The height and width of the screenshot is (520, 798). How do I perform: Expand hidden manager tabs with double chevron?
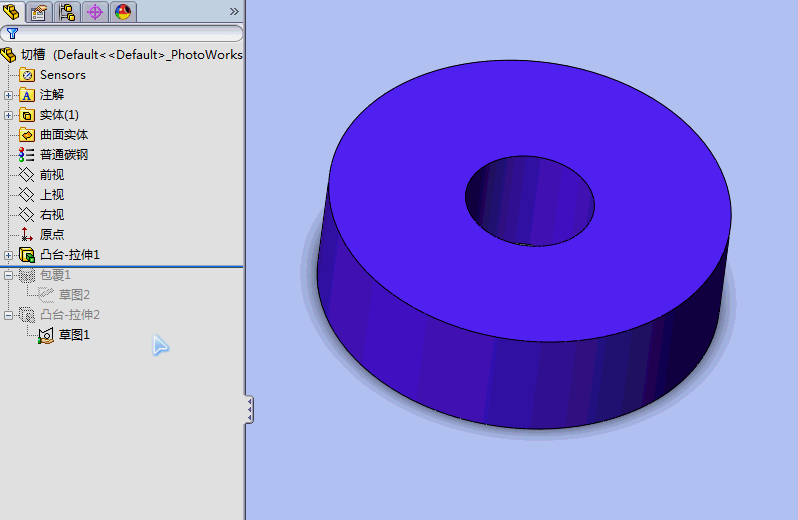coord(234,11)
